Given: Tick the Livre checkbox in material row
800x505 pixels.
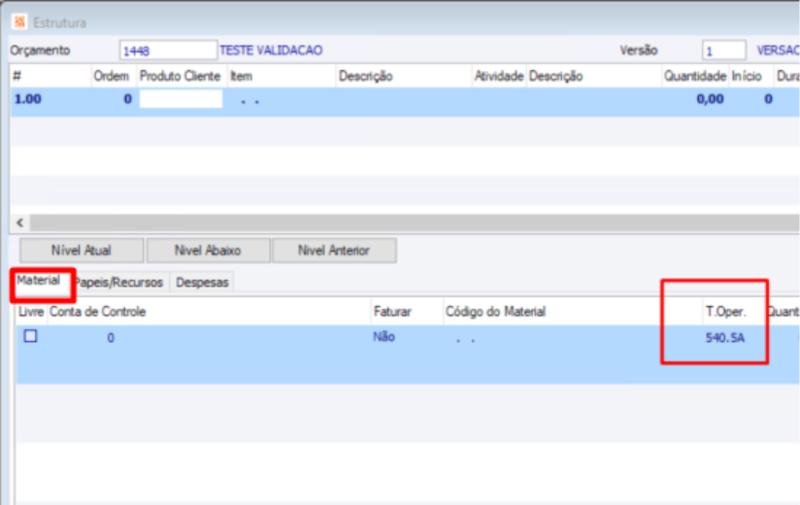Looking at the screenshot, I should click(31, 336).
